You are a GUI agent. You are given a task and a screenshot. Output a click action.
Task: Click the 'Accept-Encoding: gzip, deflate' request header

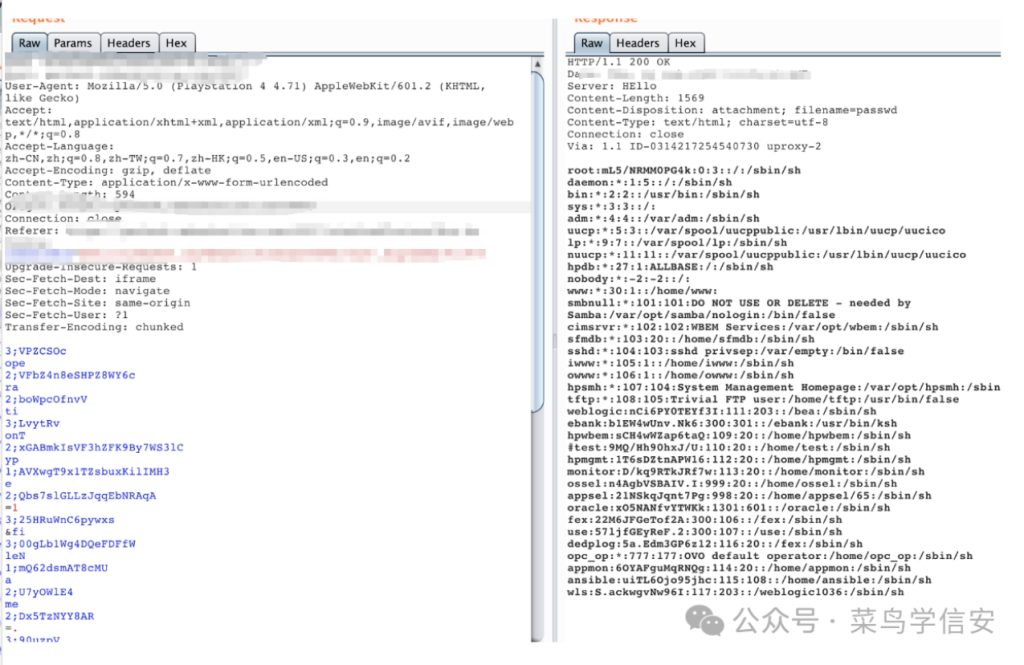tap(108, 170)
